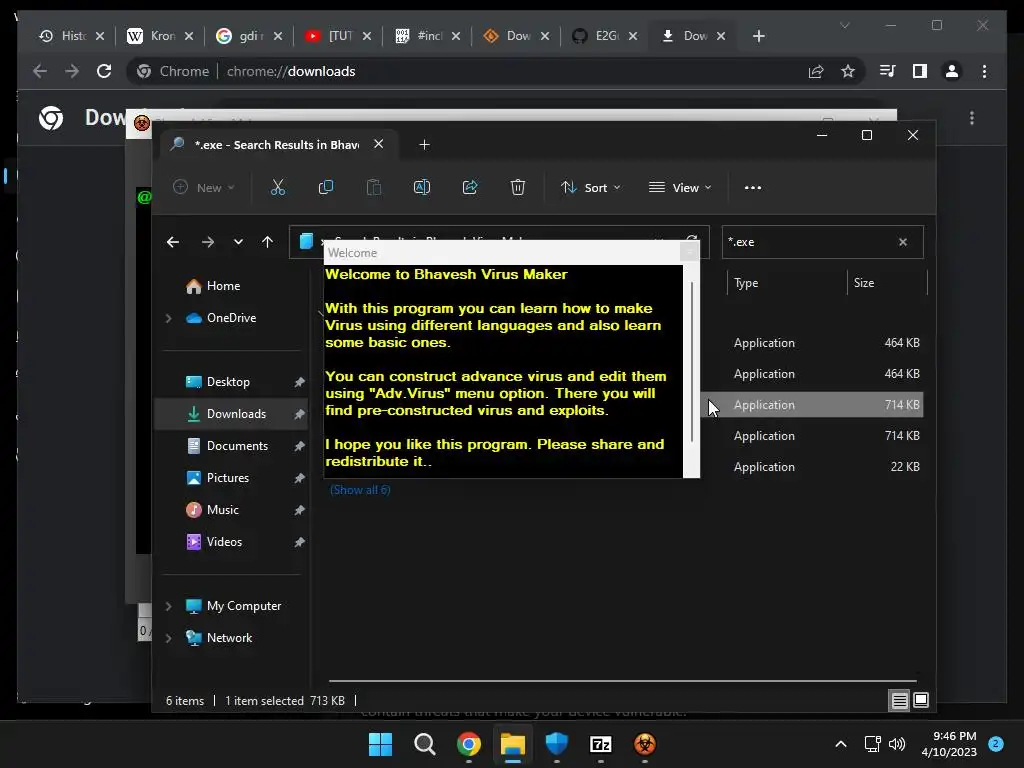
Task: Toggle Chrome side panel icon
Action: click(920, 71)
